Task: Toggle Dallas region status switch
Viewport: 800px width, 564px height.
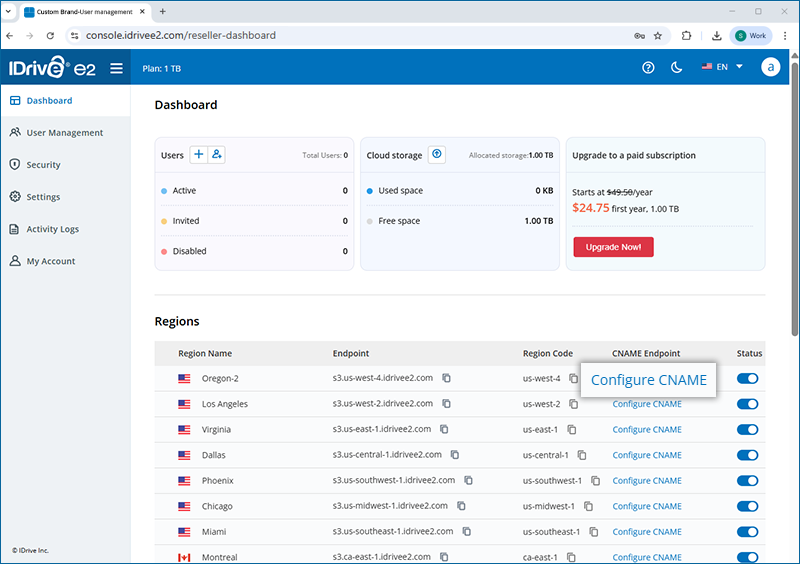Action: click(747, 455)
